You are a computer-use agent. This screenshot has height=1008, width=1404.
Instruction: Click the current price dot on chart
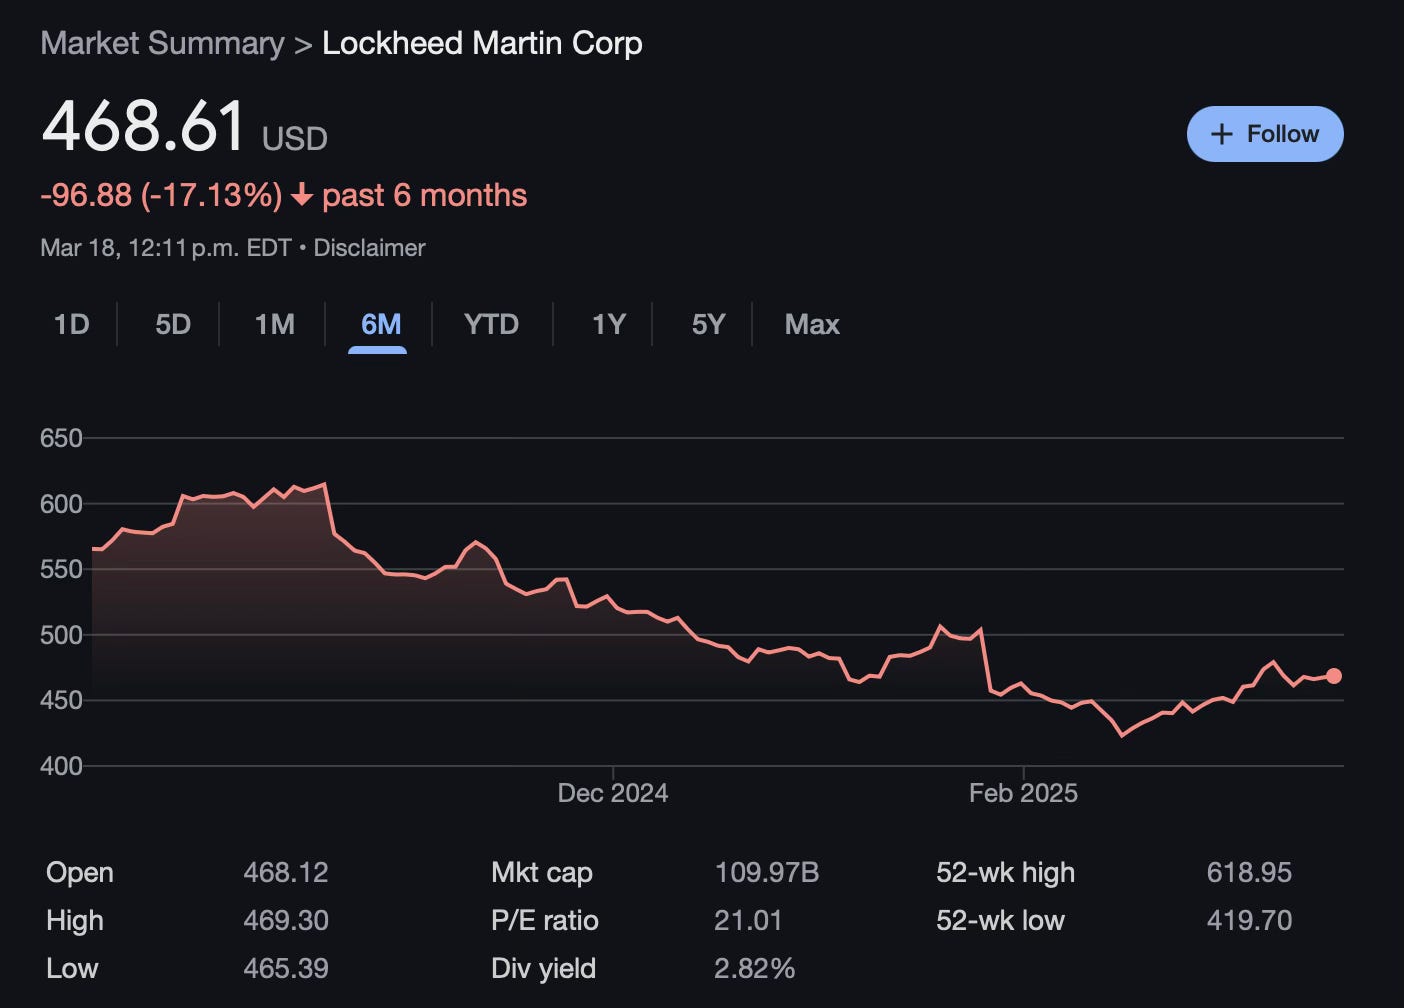pyautogui.click(x=1333, y=676)
